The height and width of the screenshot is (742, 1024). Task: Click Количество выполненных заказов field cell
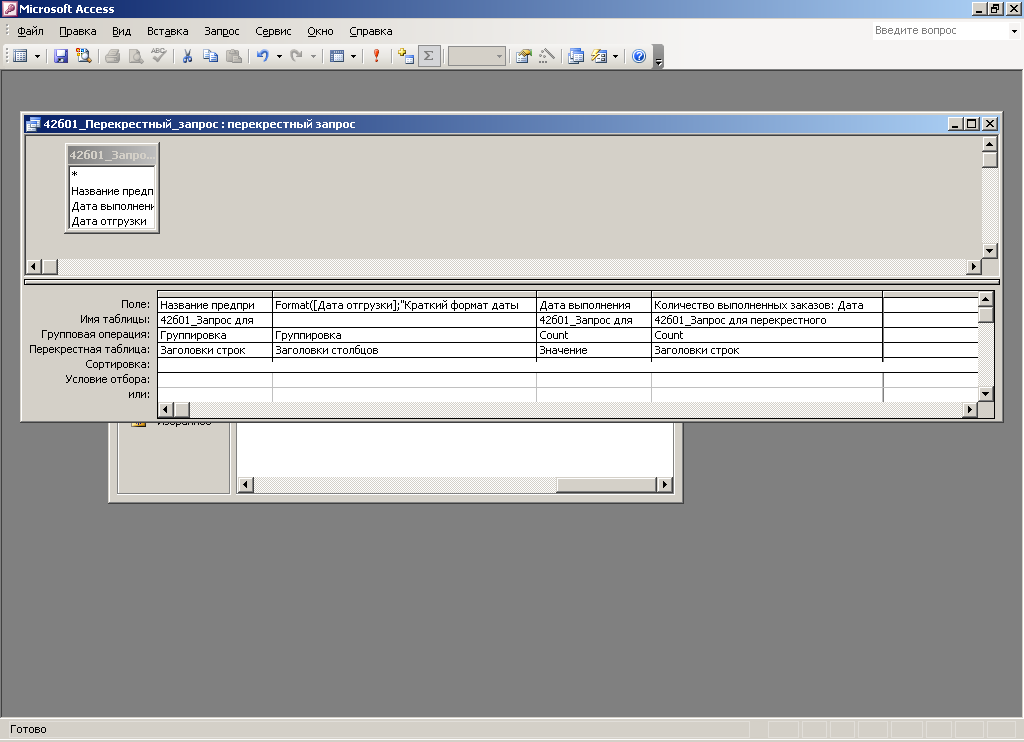click(x=767, y=305)
